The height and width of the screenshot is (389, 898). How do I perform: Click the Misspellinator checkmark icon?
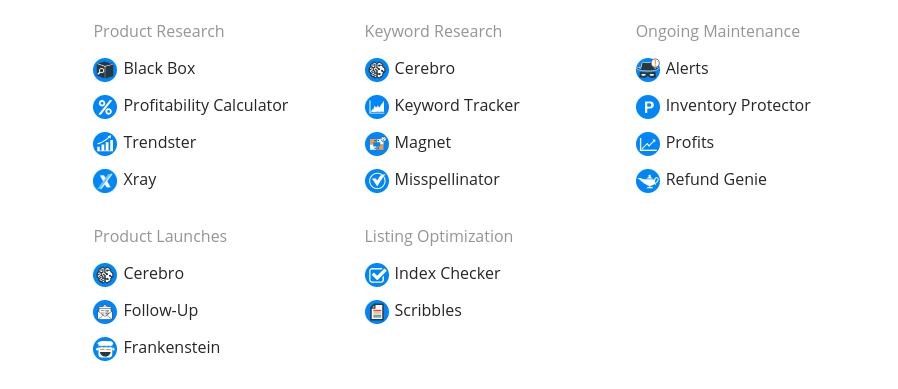tap(376, 181)
